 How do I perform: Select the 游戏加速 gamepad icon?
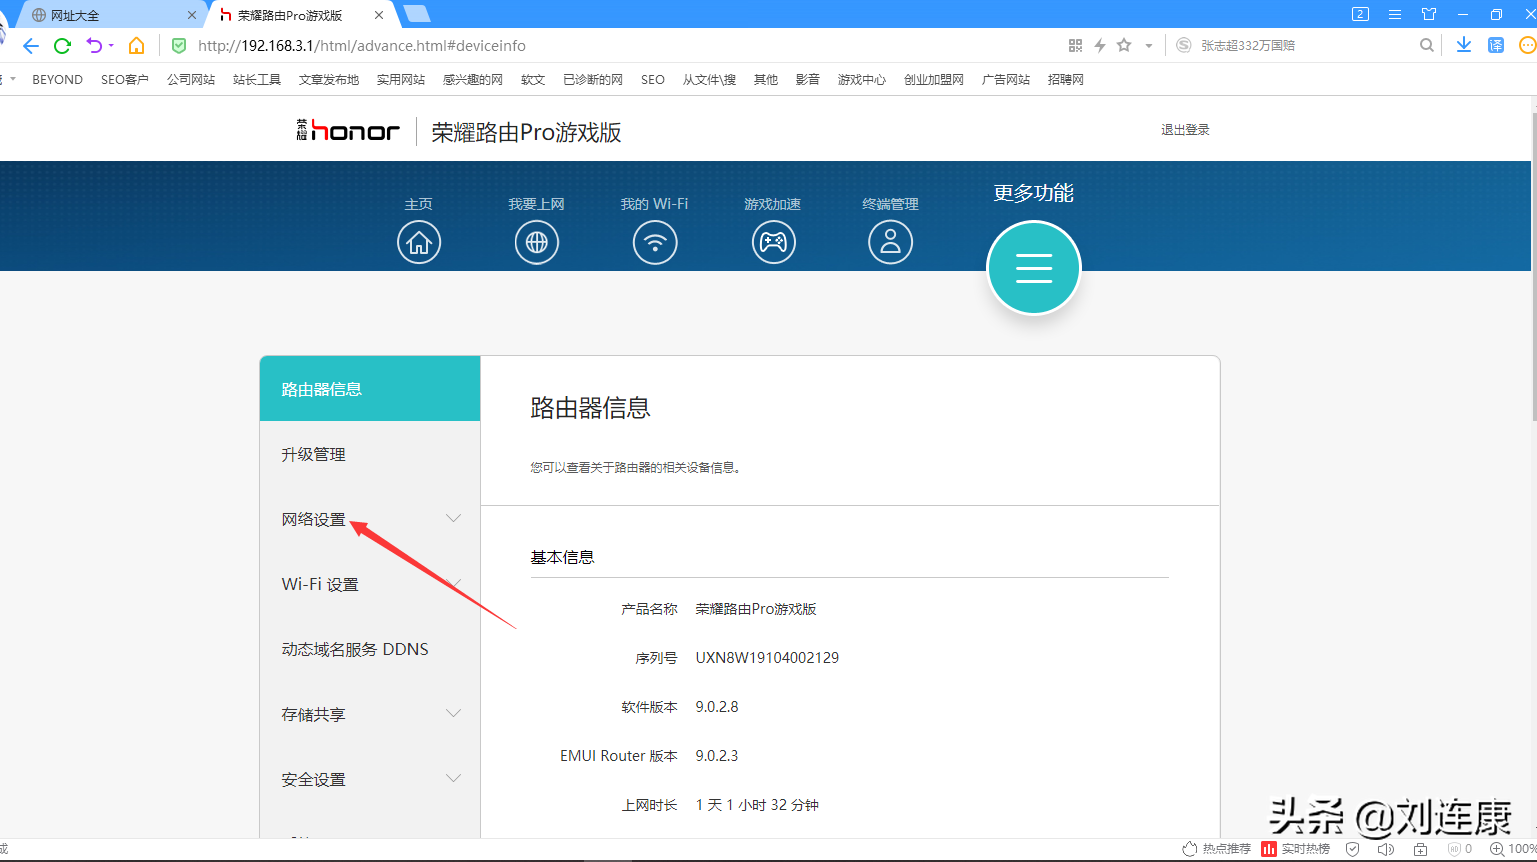(773, 241)
